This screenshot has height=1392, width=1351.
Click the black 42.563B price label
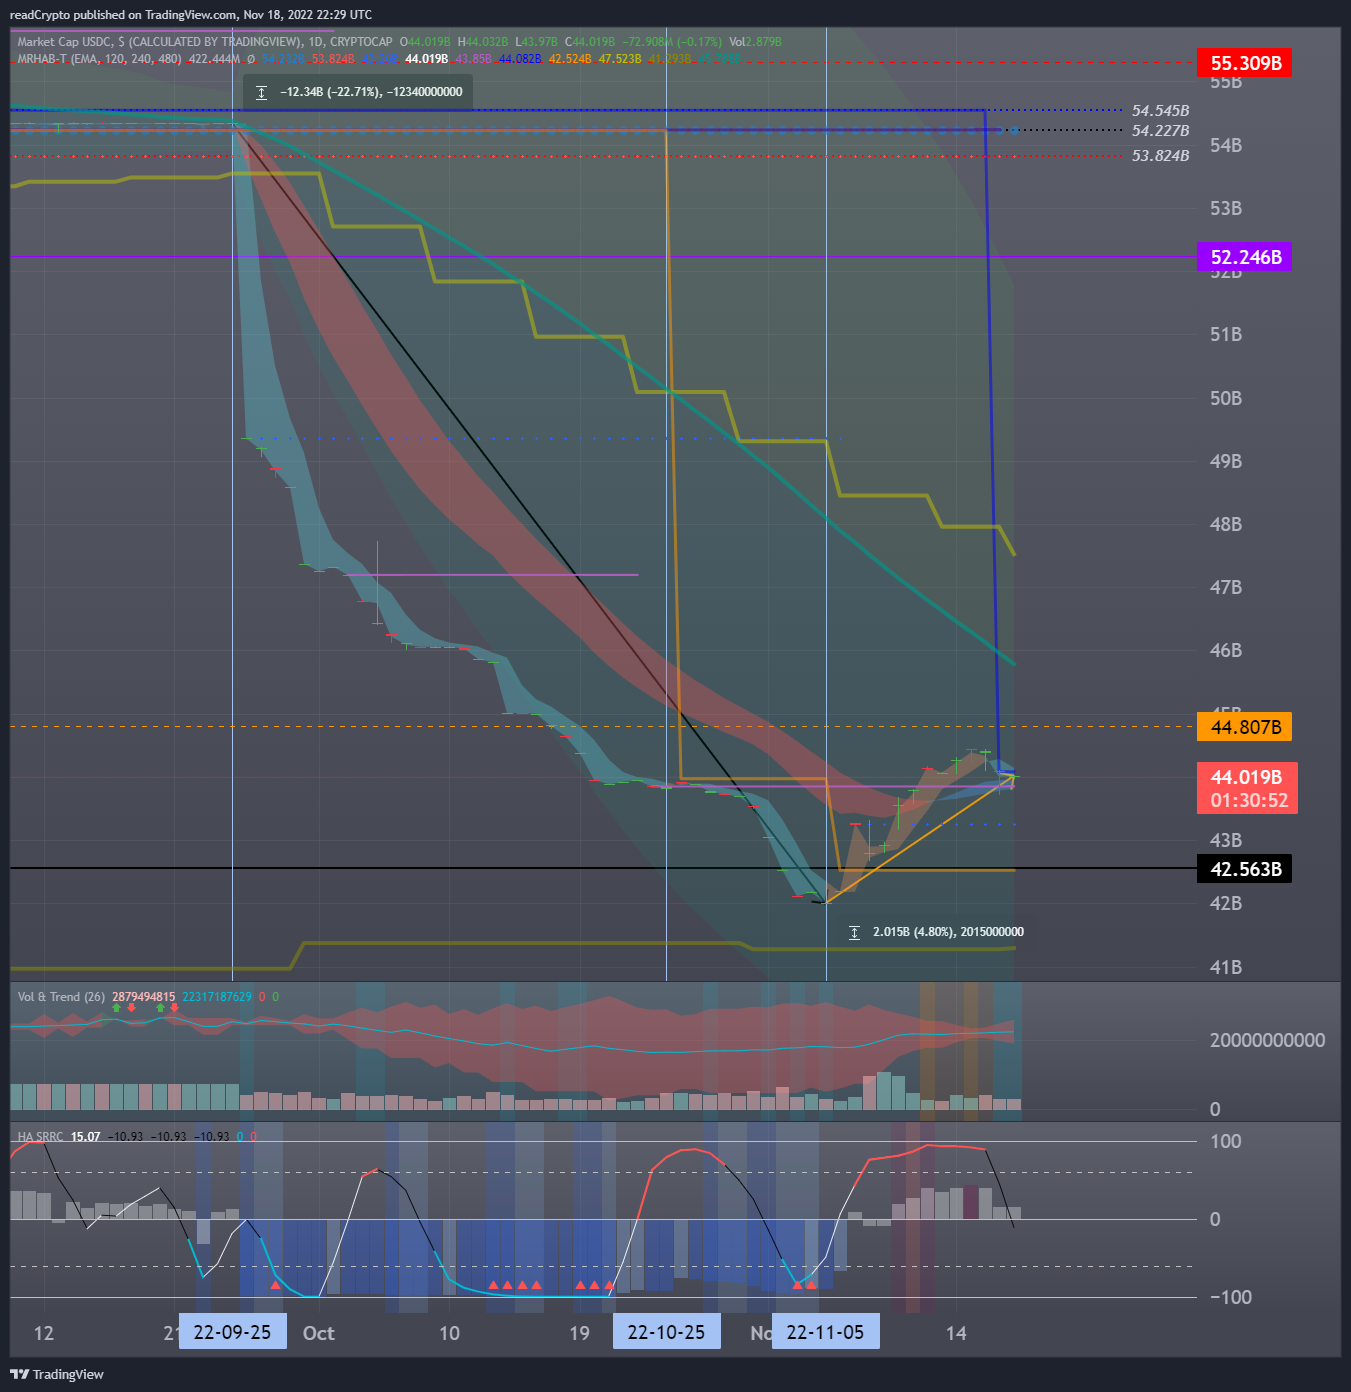coord(1245,869)
